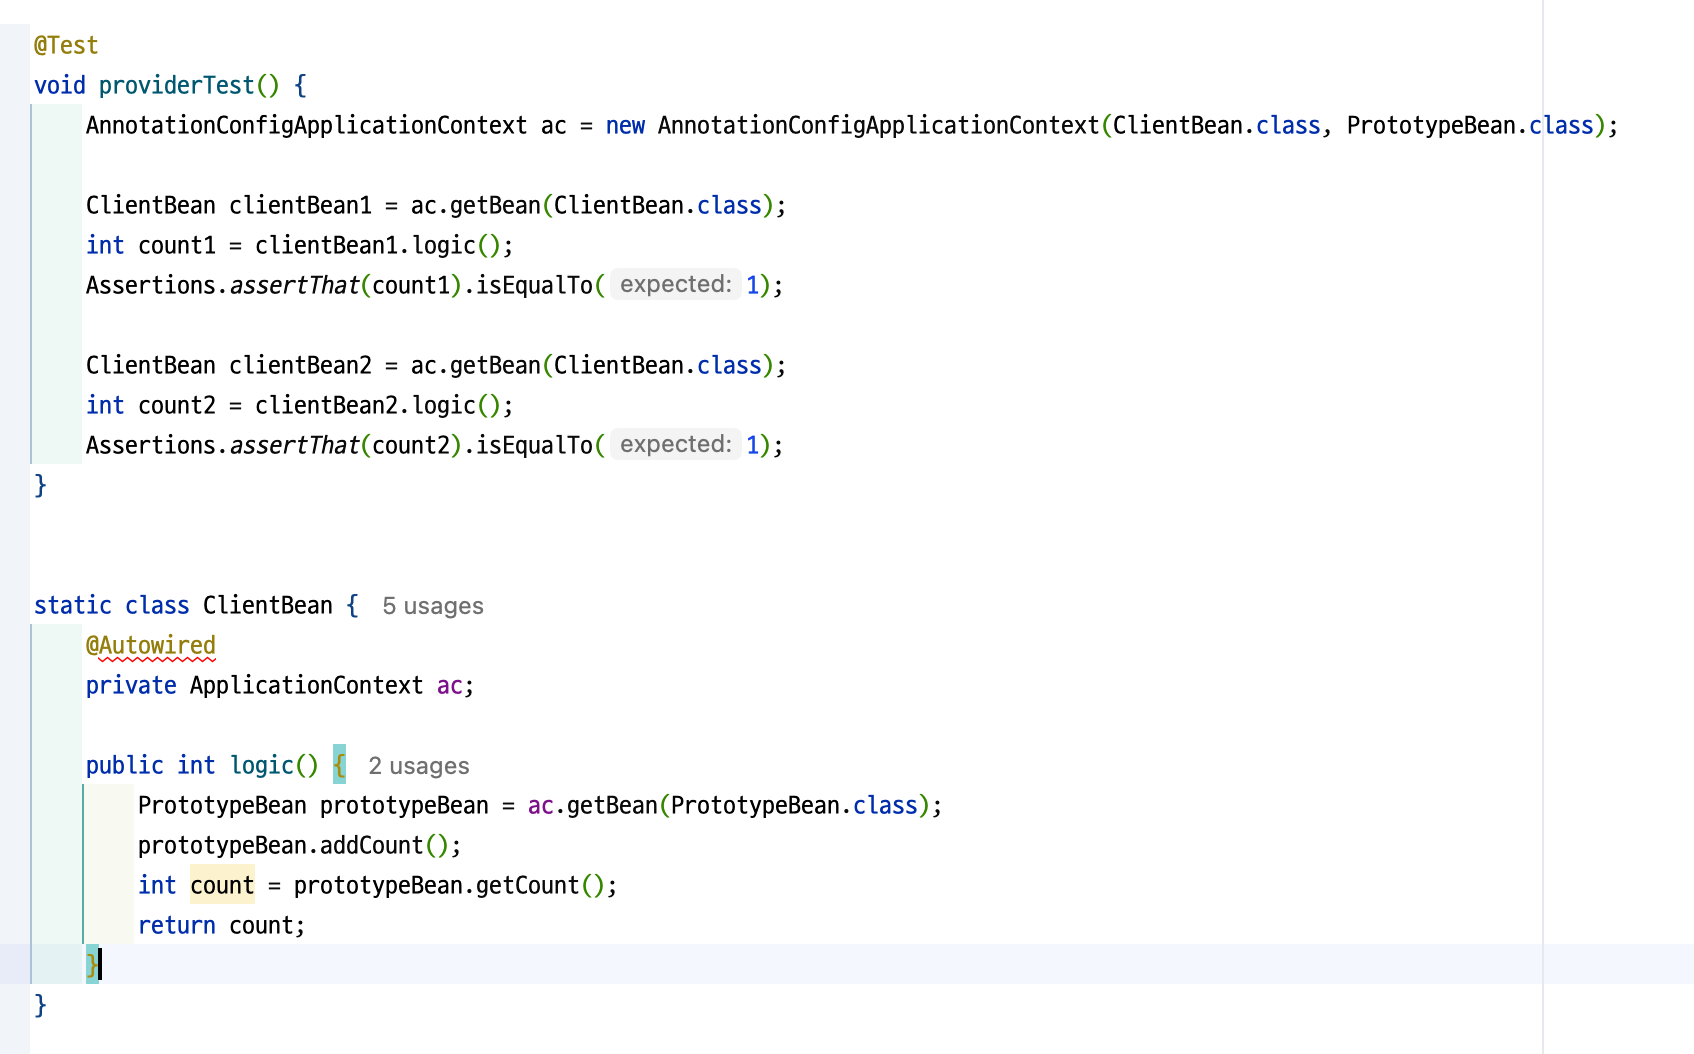This screenshot has height=1054, width=1694.
Task: Click isEqualTo in the count2 assertion
Action: click(x=534, y=446)
